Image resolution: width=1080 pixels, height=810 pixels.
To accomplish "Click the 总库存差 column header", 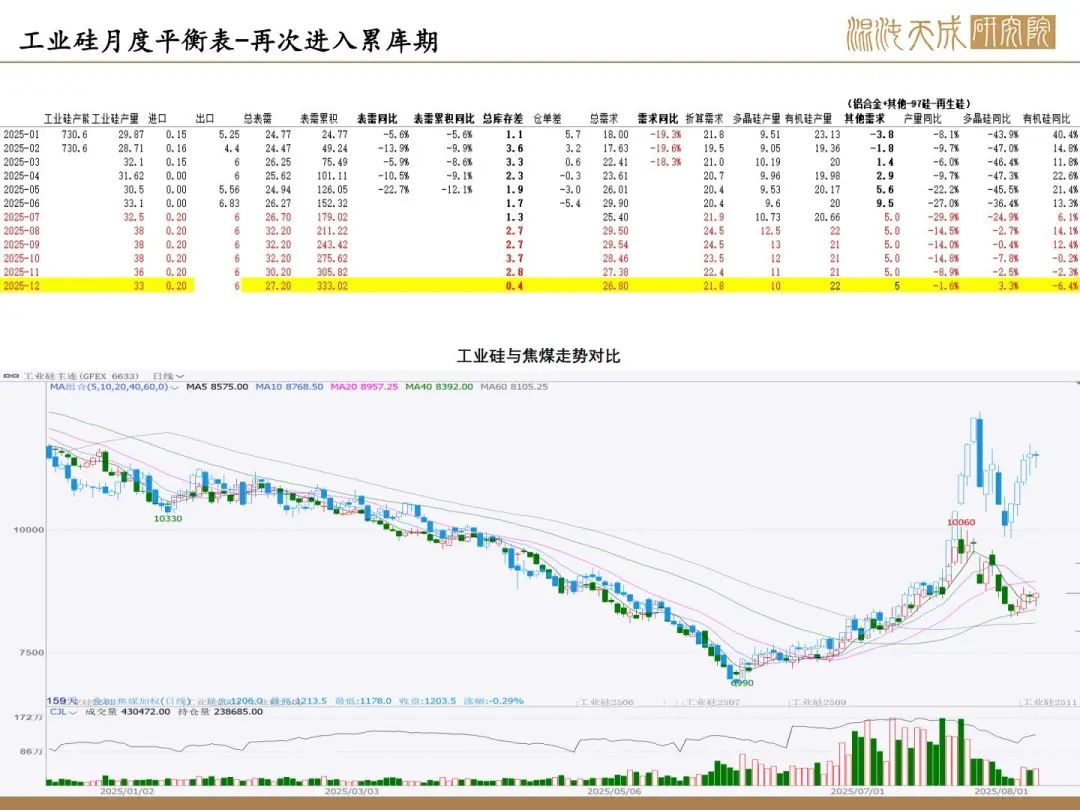I will pyautogui.click(x=503, y=118).
